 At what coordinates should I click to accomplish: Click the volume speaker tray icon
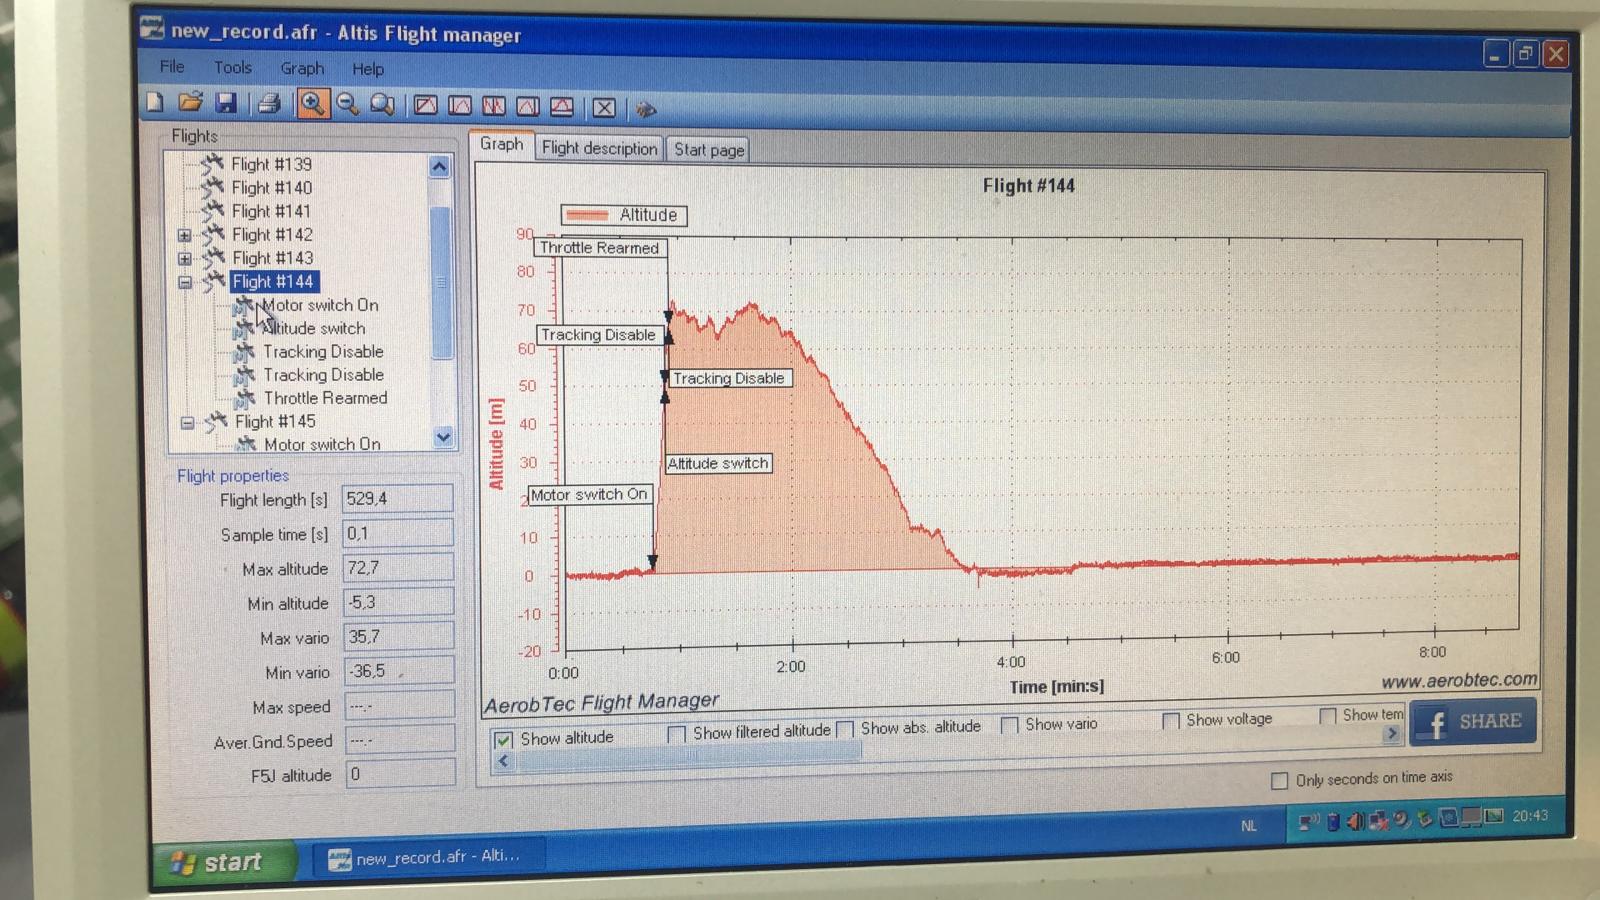pos(1355,822)
